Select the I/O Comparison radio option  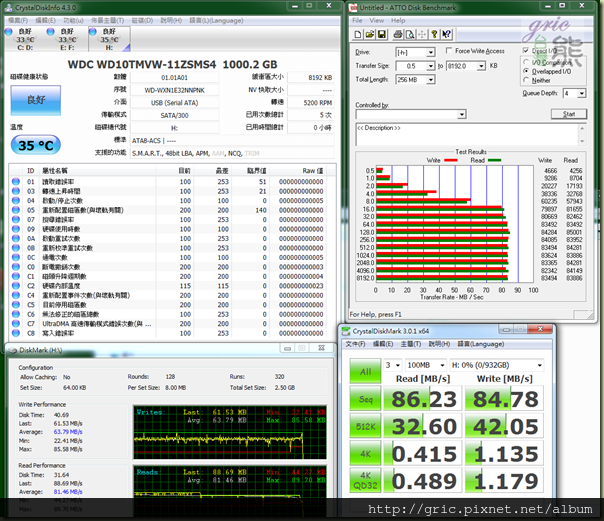[x=526, y=60]
